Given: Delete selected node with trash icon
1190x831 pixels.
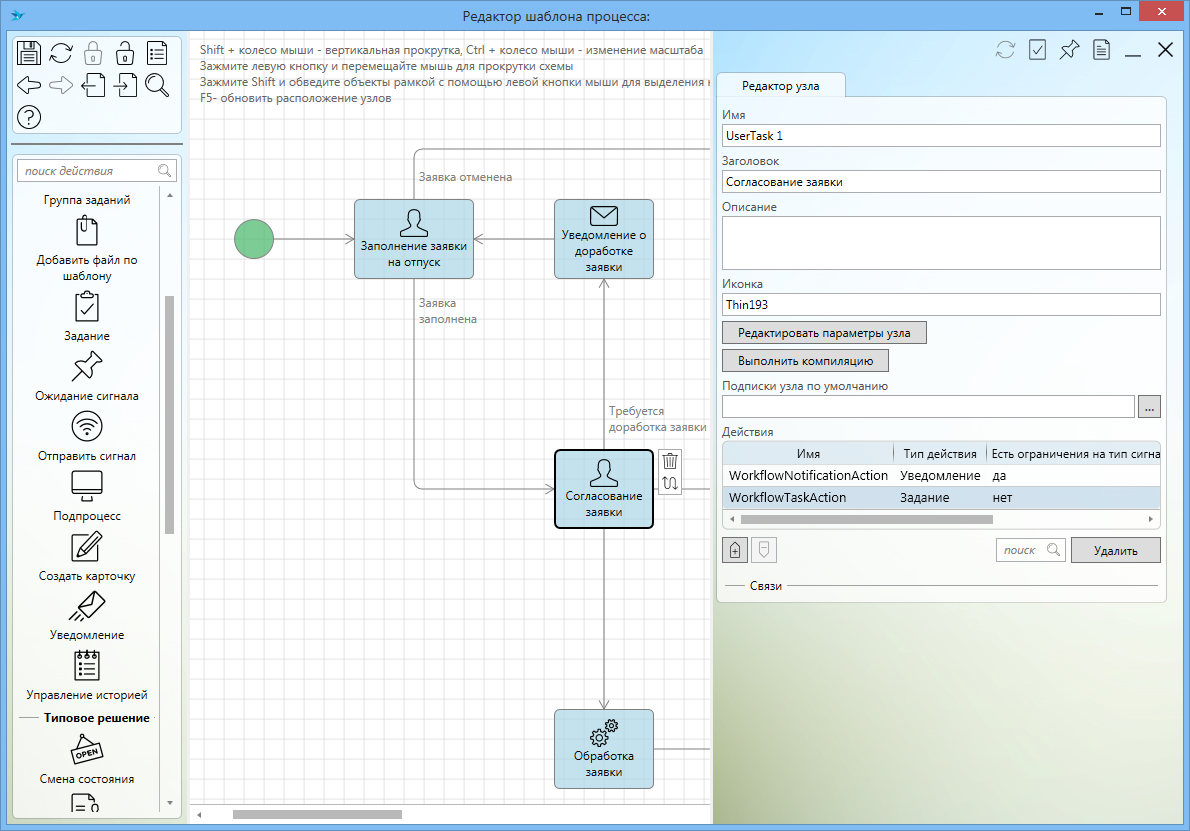Looking at the screenshot, I should (670, 460).
